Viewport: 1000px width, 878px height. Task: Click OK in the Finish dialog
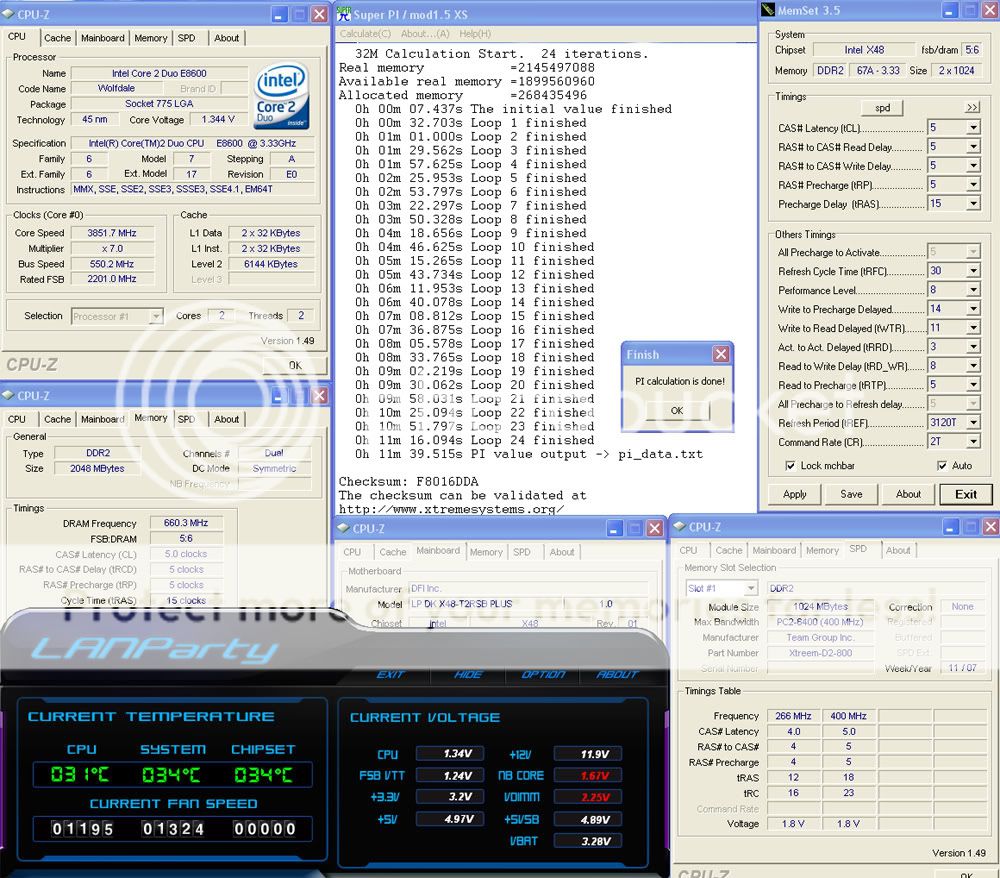677,411
